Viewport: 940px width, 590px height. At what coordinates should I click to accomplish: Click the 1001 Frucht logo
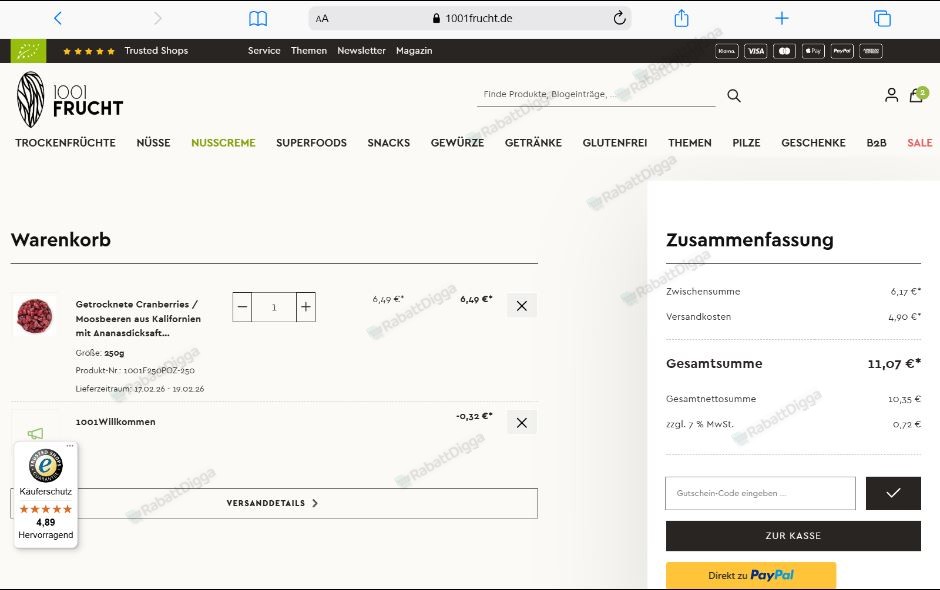pos(70,100)
